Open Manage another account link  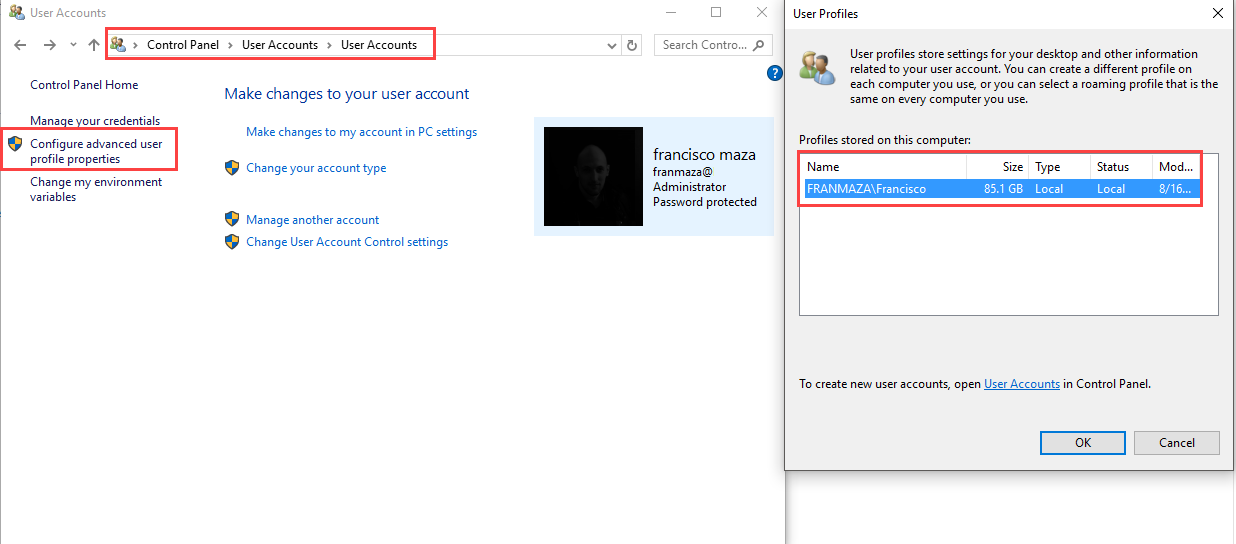[312, 220]
